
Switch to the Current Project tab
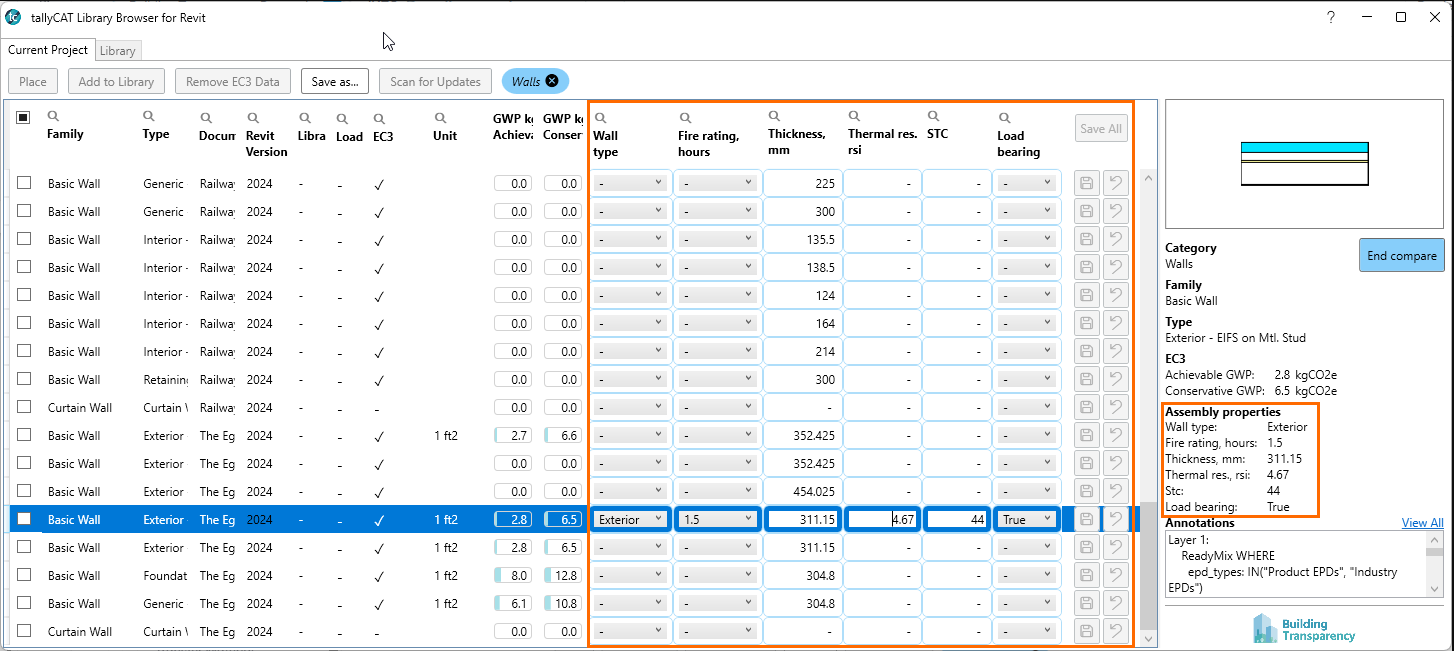tap(48, 50)
